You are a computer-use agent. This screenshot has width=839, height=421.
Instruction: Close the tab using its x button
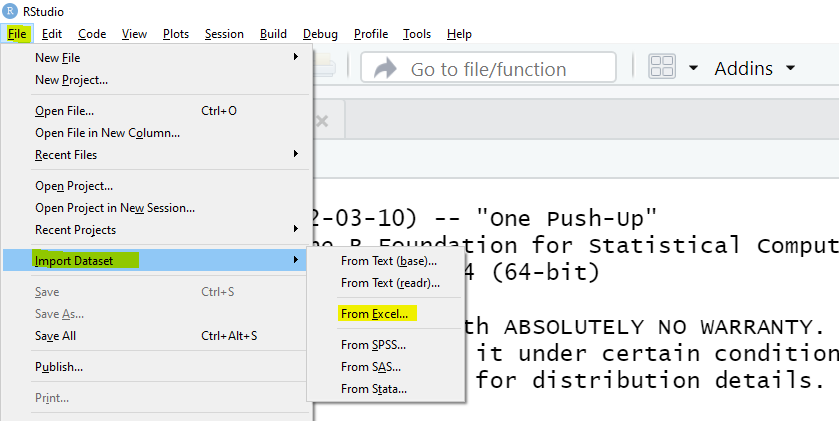(321, 121)
